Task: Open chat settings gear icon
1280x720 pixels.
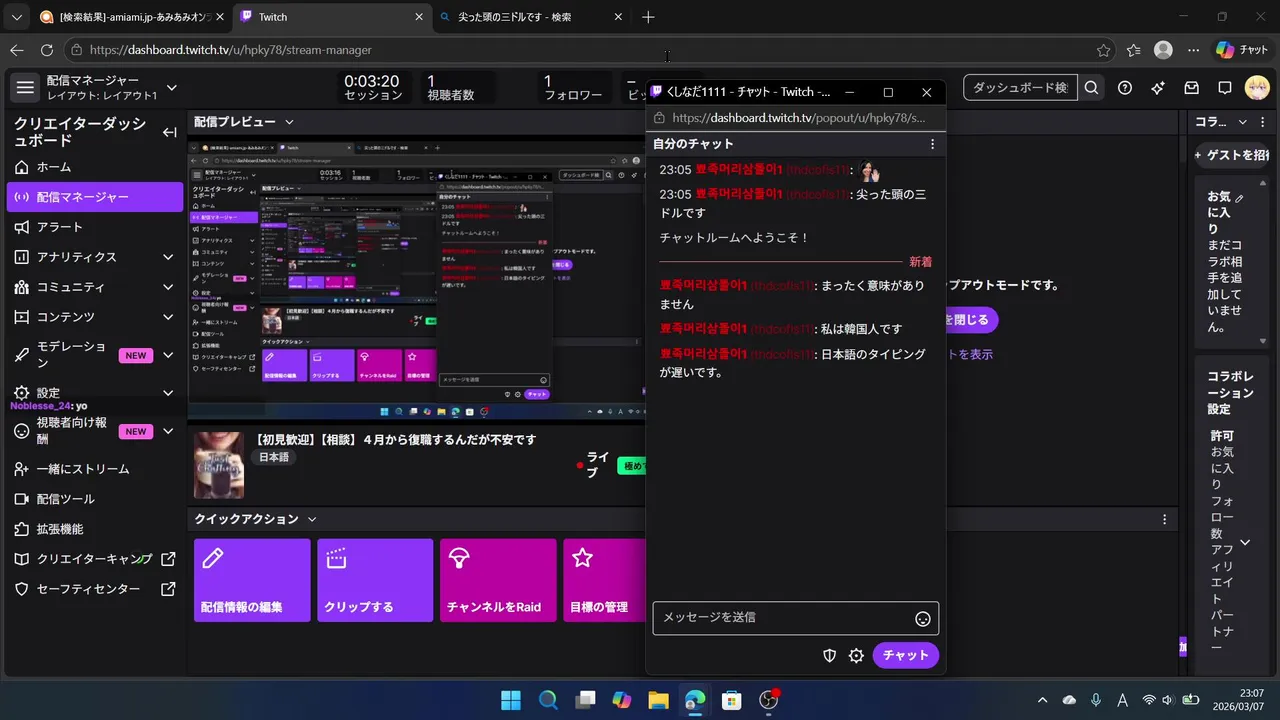Action: (x=856, y=656)
